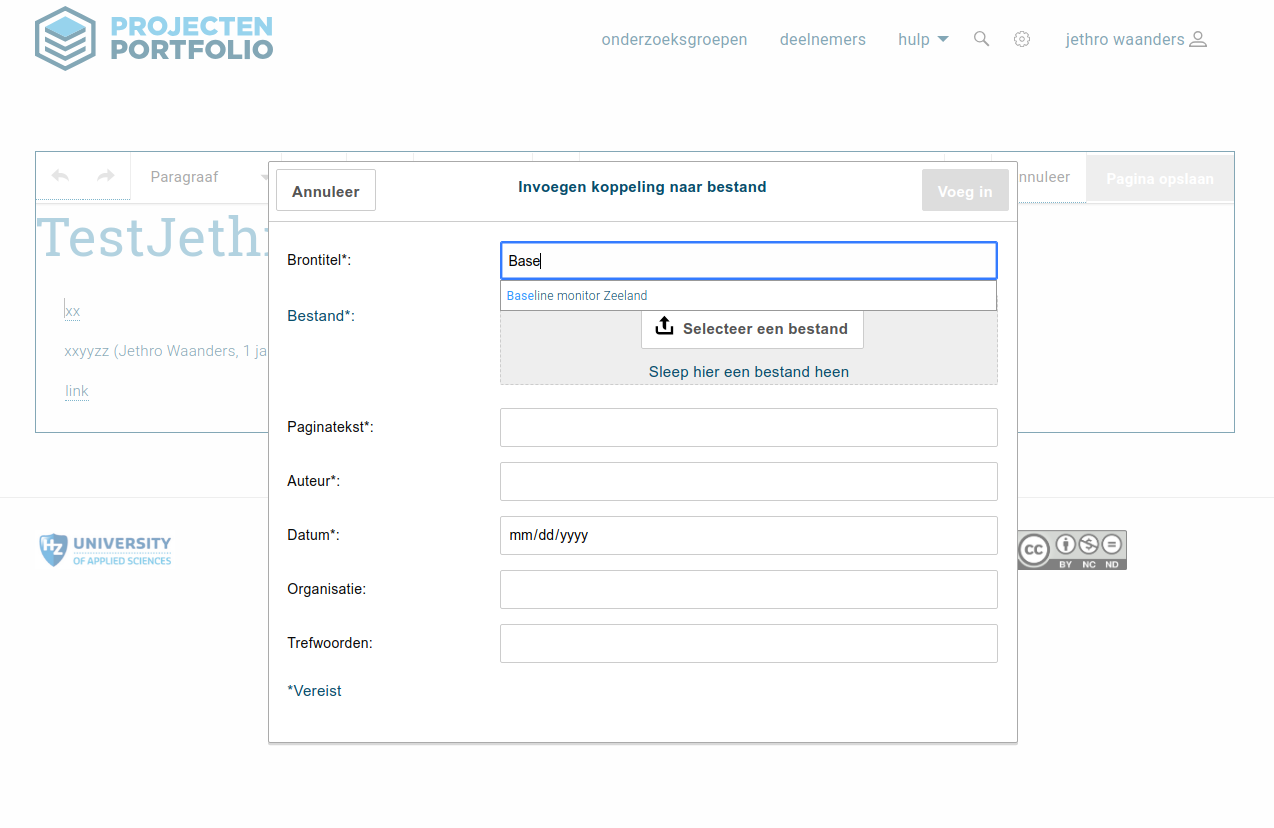Open the search magnifier icon
The width and height of the screenshot is (1274, 828).
point(981,39)
